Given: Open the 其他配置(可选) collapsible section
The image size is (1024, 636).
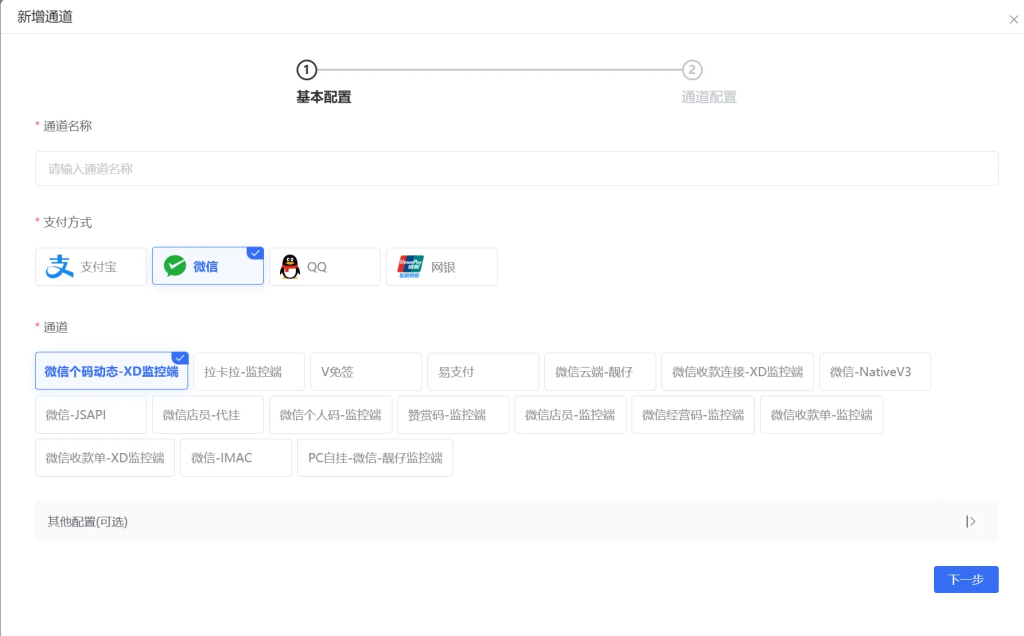Looking at the screenshot, I should coord(88,521).
